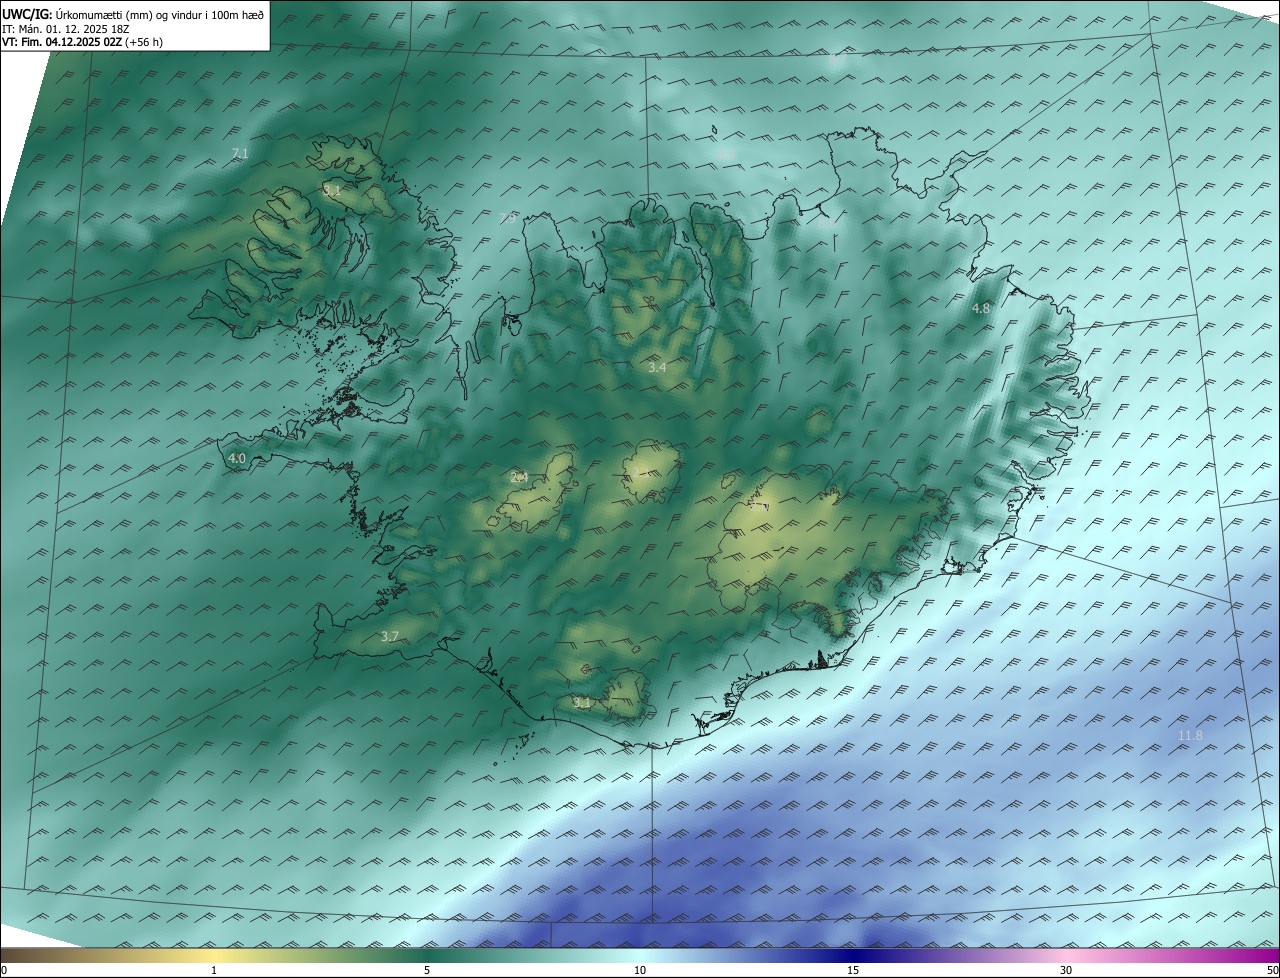Click the colour scale label 0
This screenshot has height=978, width=1280.
[4, 971]
